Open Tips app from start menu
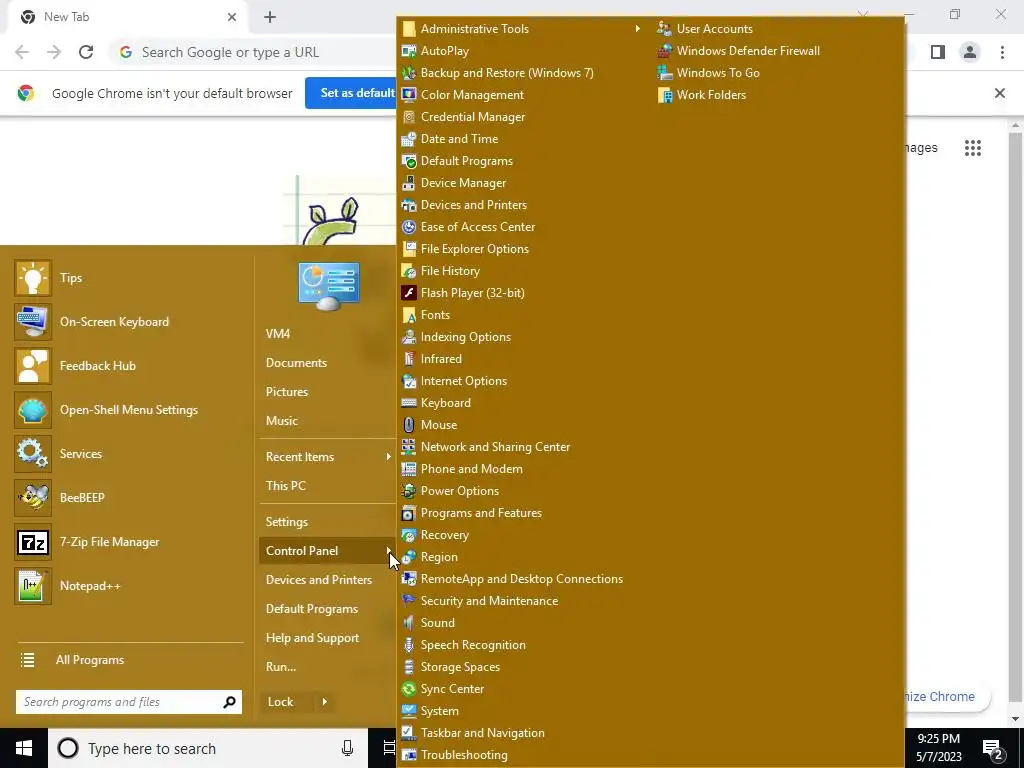Screen dimensions: 1024x768 (x=33, y=278)
